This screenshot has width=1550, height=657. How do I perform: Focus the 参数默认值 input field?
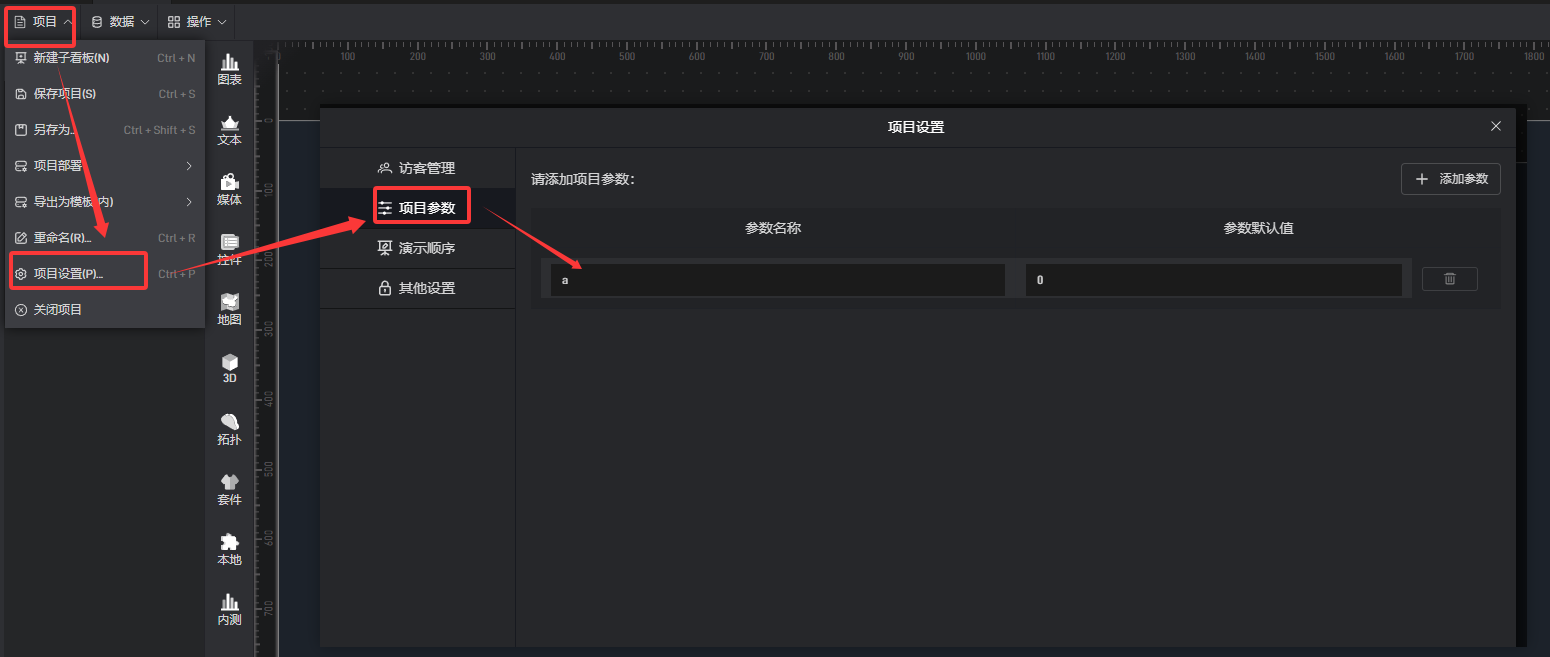[x=1214, y=280]
